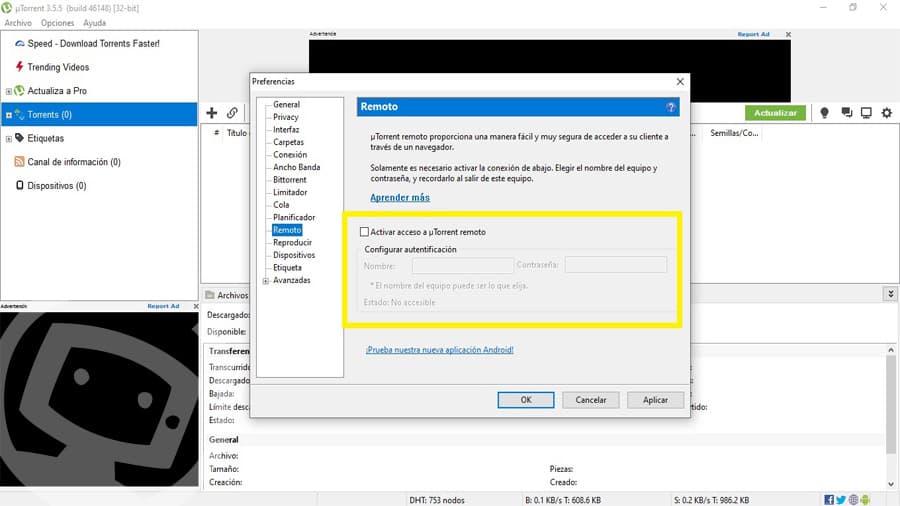Open the chat bubbles icon in toolbar

(x=847, y=112)
